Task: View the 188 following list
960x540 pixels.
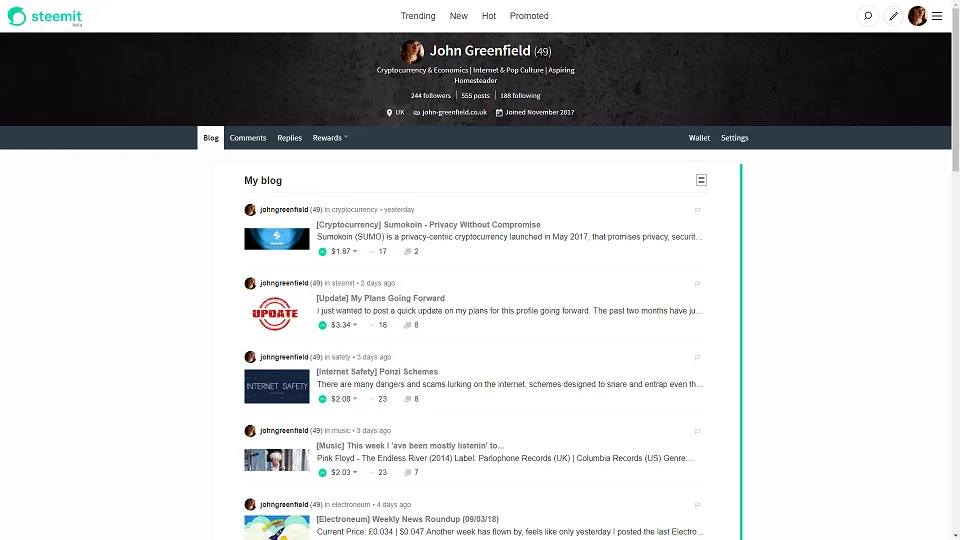Action: pyautogui.click(x=520, y=96)
